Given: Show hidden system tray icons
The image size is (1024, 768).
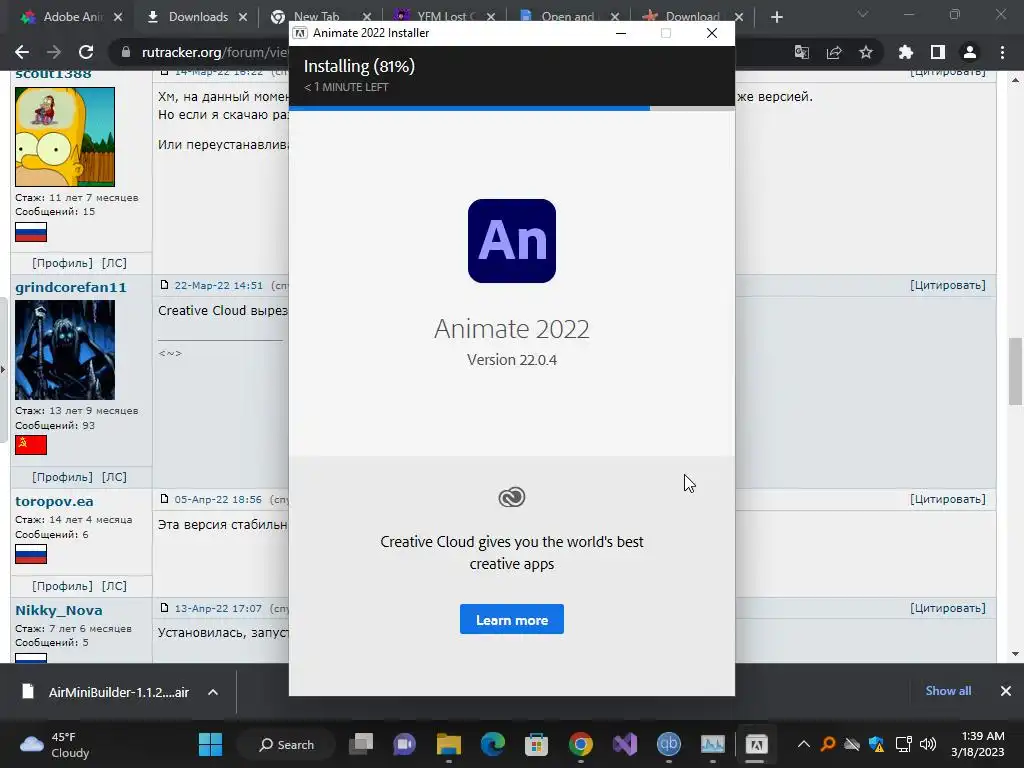Looking at the screenshot, I should click(x=804, y=744).
